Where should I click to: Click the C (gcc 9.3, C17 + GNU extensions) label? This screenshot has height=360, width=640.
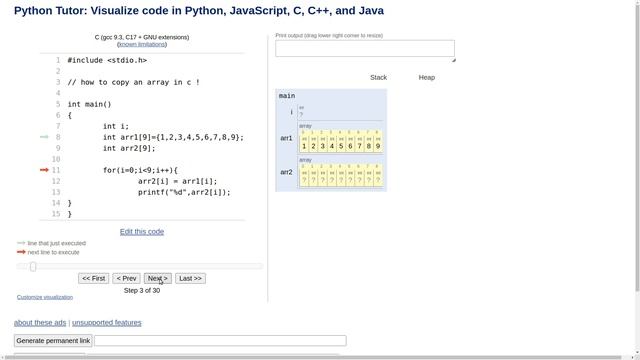(142, 37)
